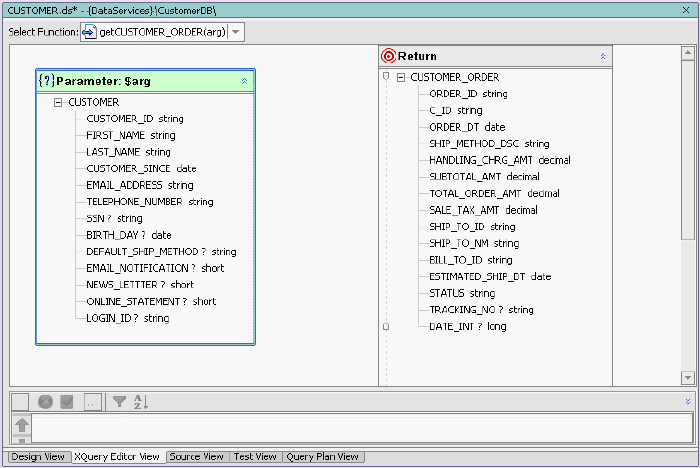This screenshot has width=700, height=468.
Task: Switch to the Design View tab
Action: point(38,457)
